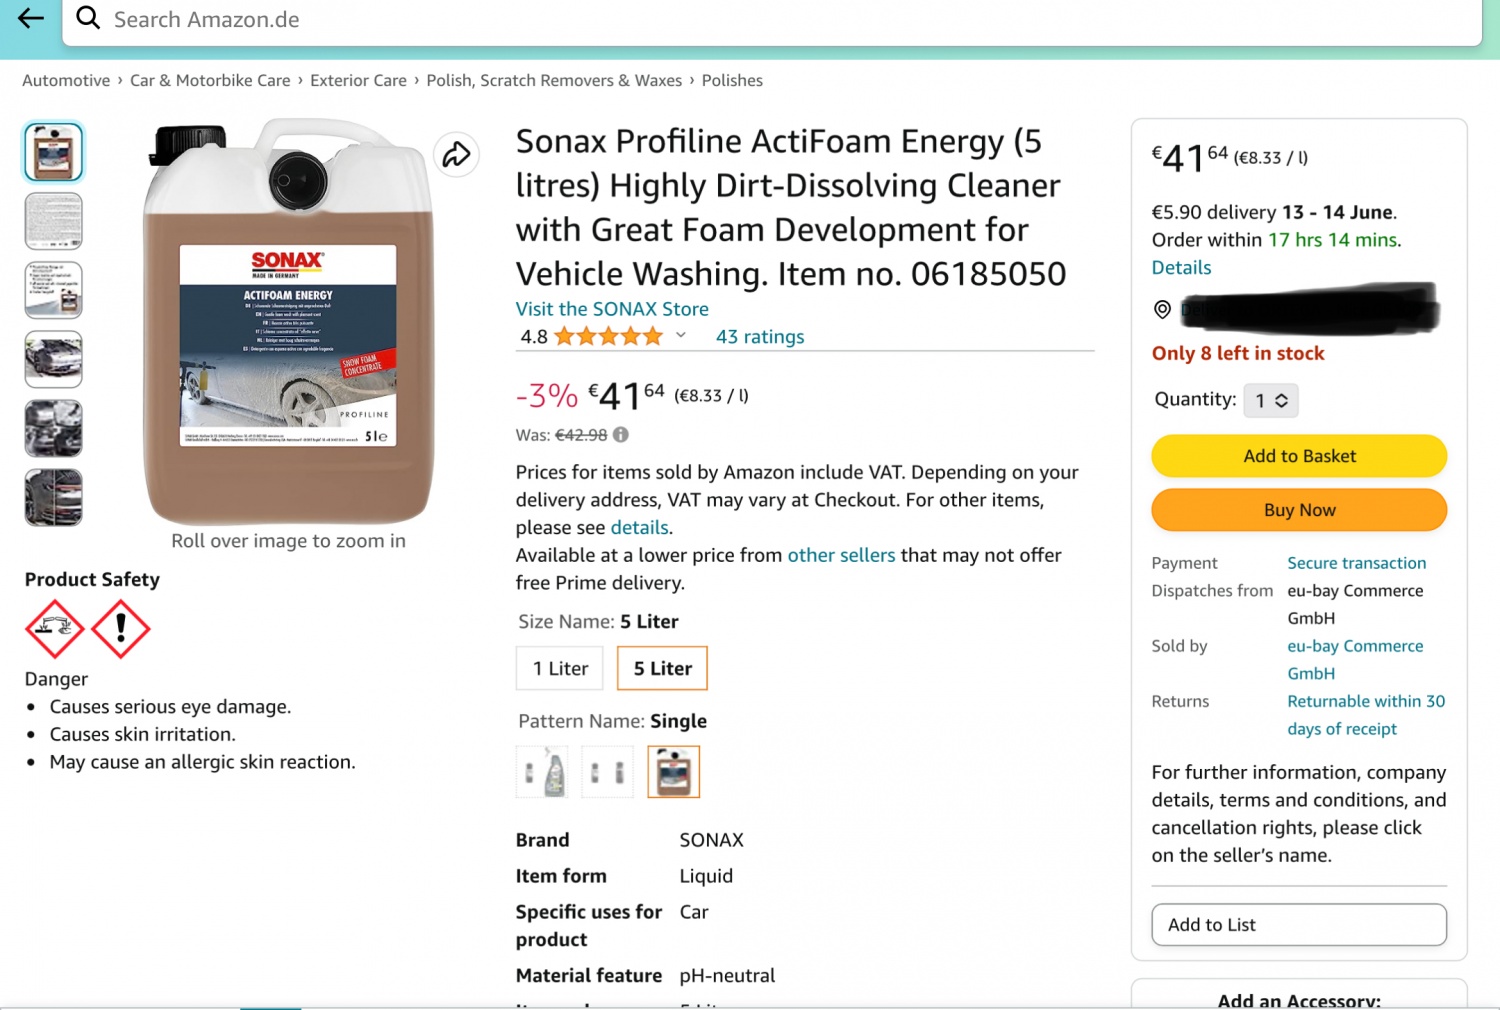Click the search magnifier icon

88,18
